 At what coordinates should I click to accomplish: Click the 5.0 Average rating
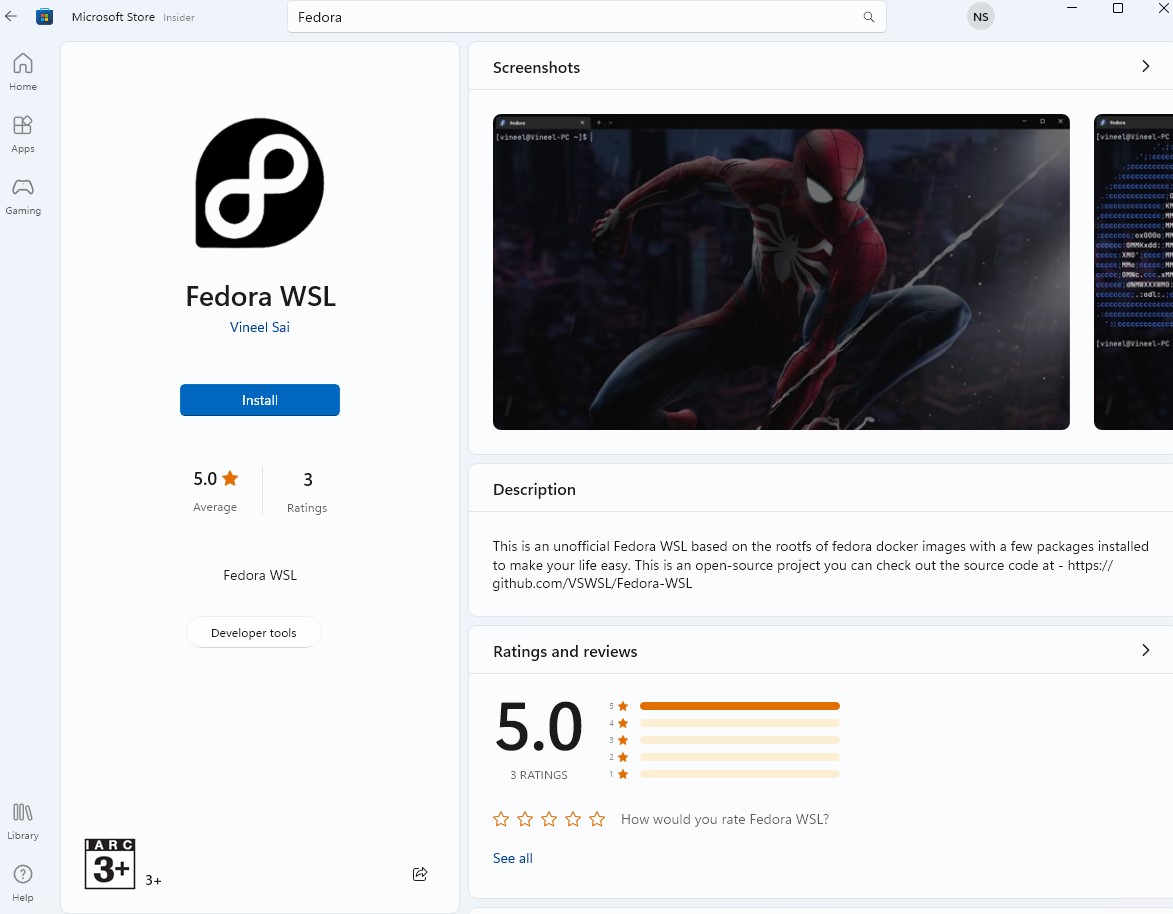[x=215, y=491]
